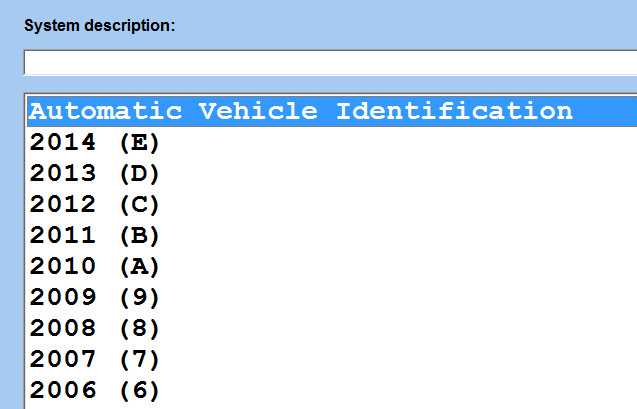Select the 2008 (8) list entry
The image size is (637, 409).
[332, 327]
